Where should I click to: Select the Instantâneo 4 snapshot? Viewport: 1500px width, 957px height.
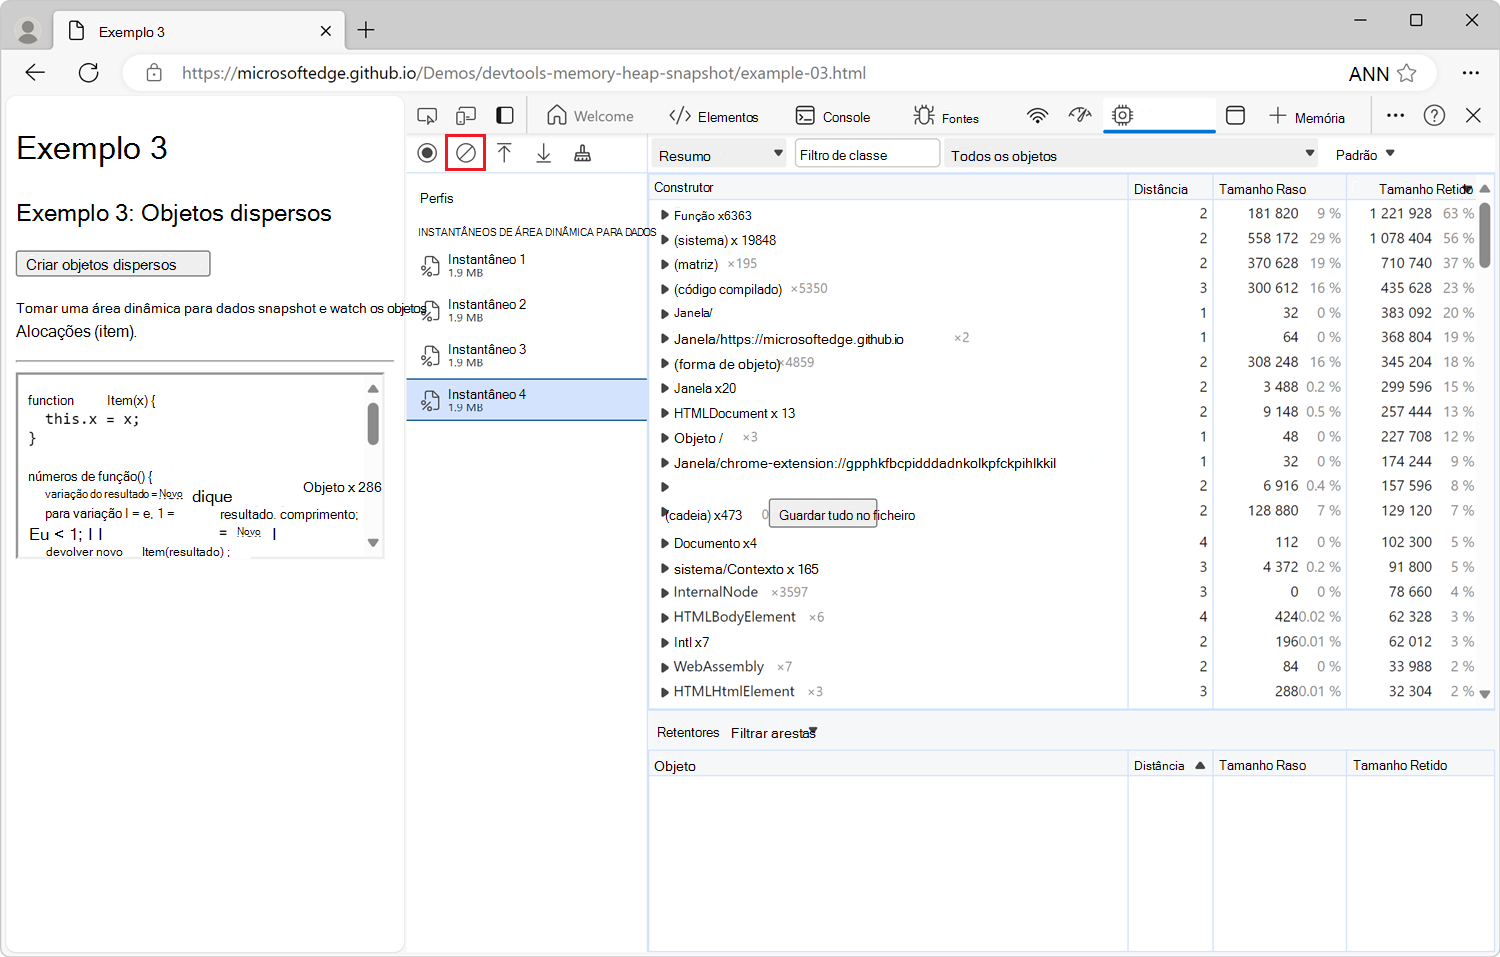point(527,400)
